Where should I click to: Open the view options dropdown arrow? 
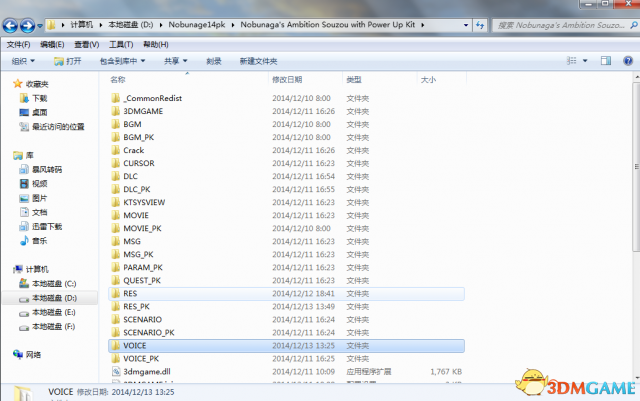click(585, 61)
